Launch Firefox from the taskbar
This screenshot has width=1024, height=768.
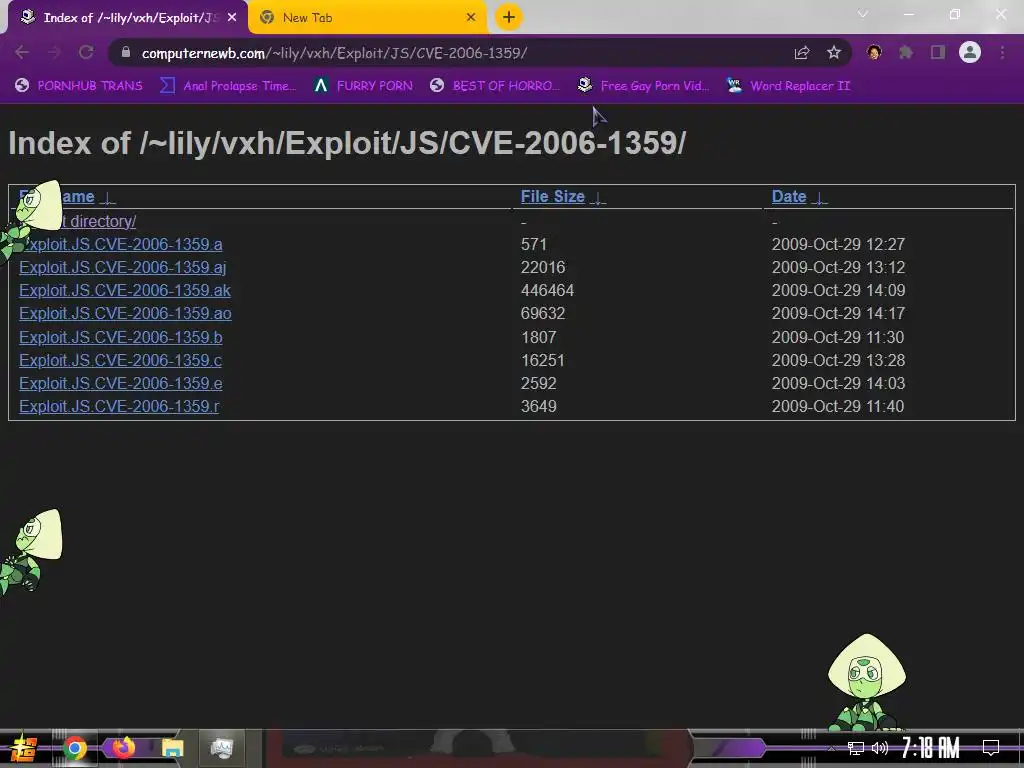123,747
